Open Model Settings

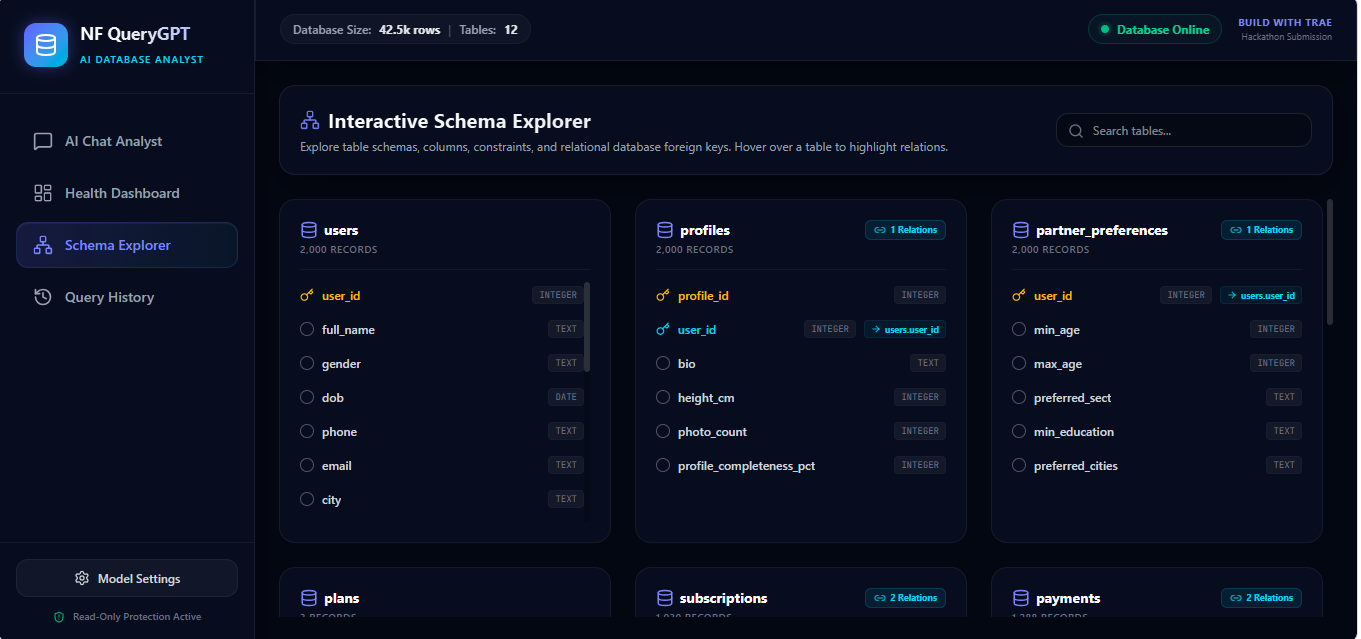point(127,578)
